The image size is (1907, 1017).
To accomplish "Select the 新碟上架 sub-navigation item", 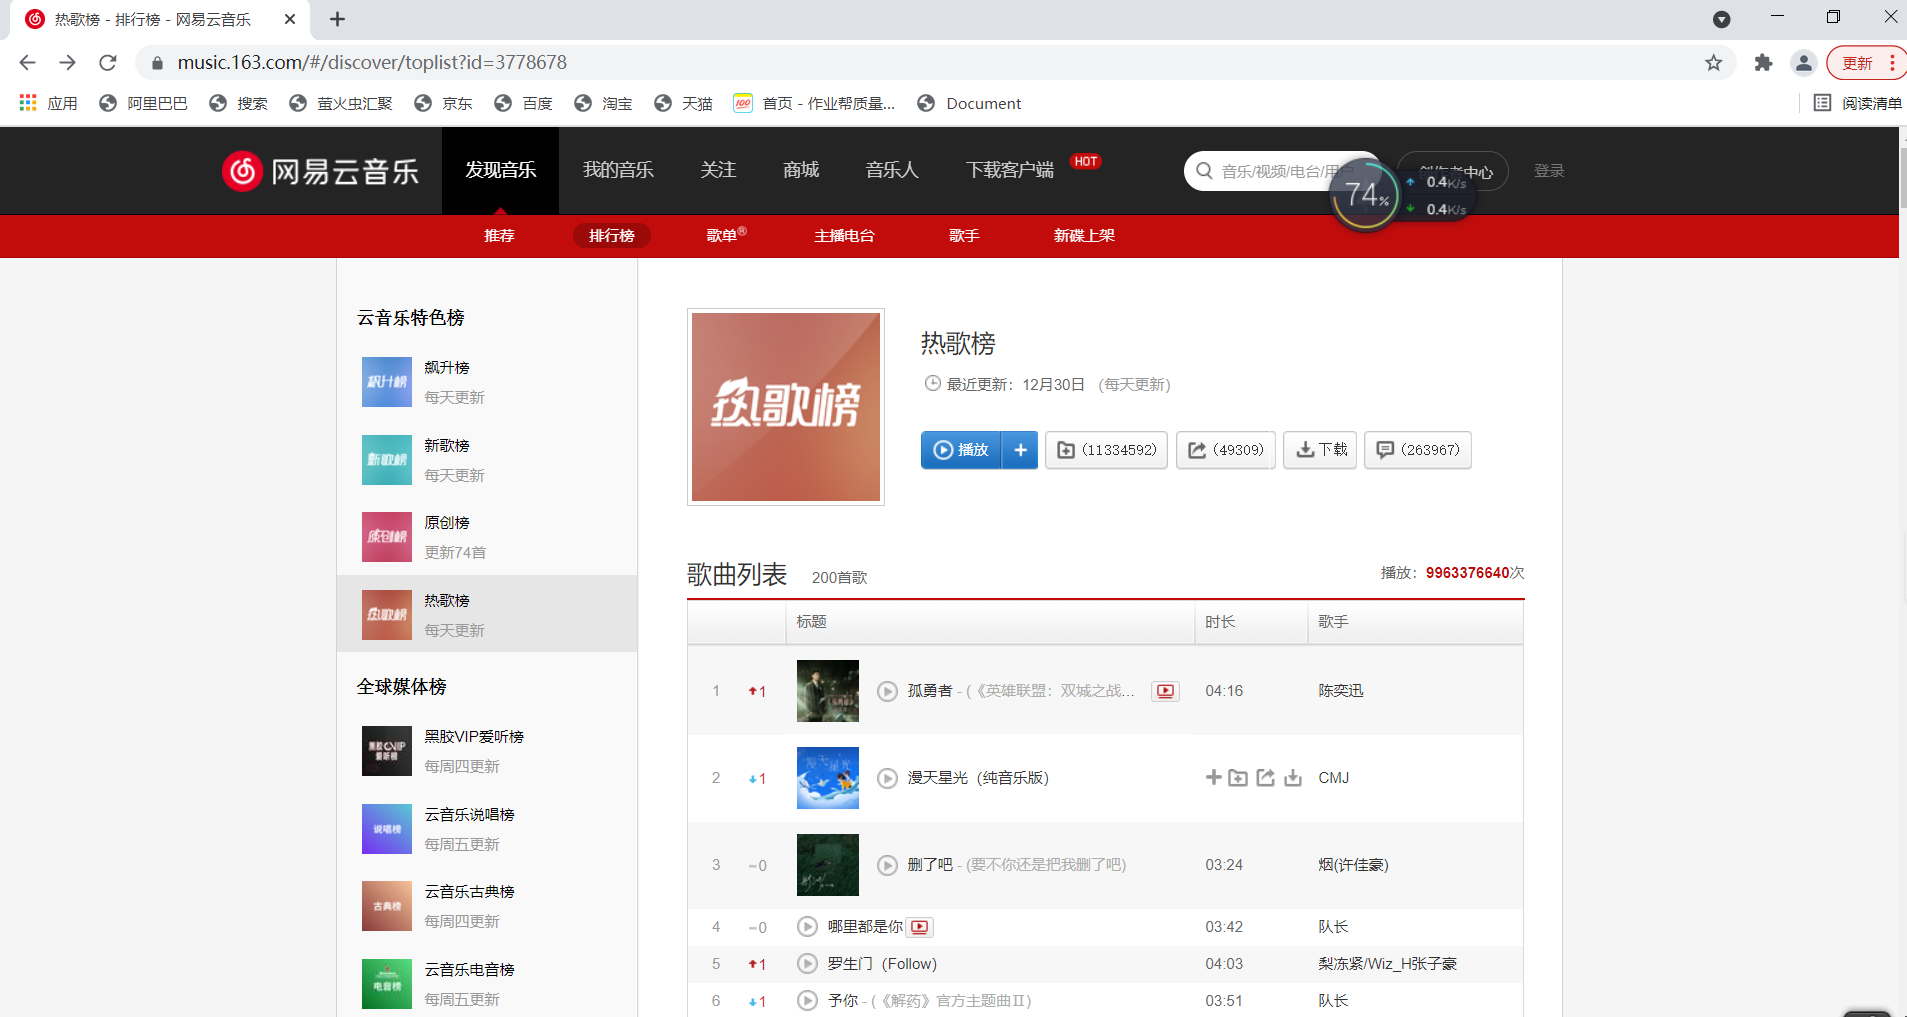I will tap(1084, 236).
